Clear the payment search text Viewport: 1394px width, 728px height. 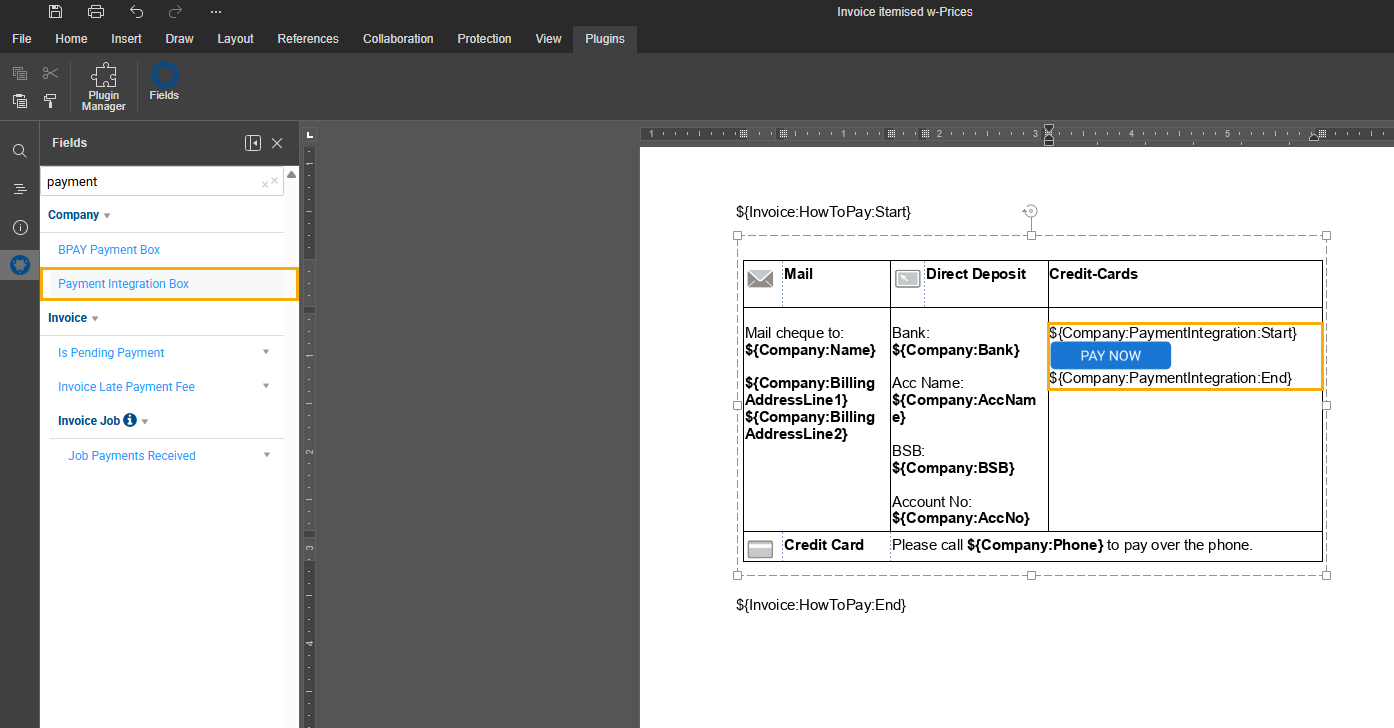(266, 181)
